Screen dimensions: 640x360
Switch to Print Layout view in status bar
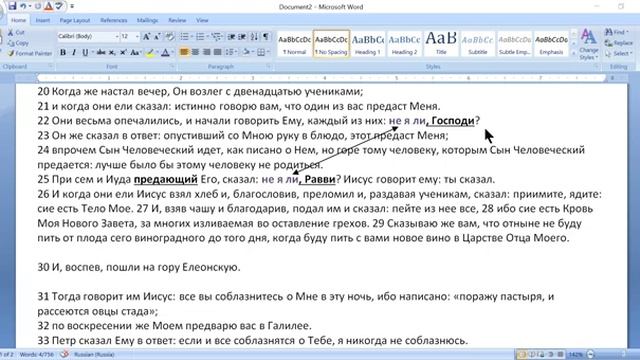(x=521, y=354)
